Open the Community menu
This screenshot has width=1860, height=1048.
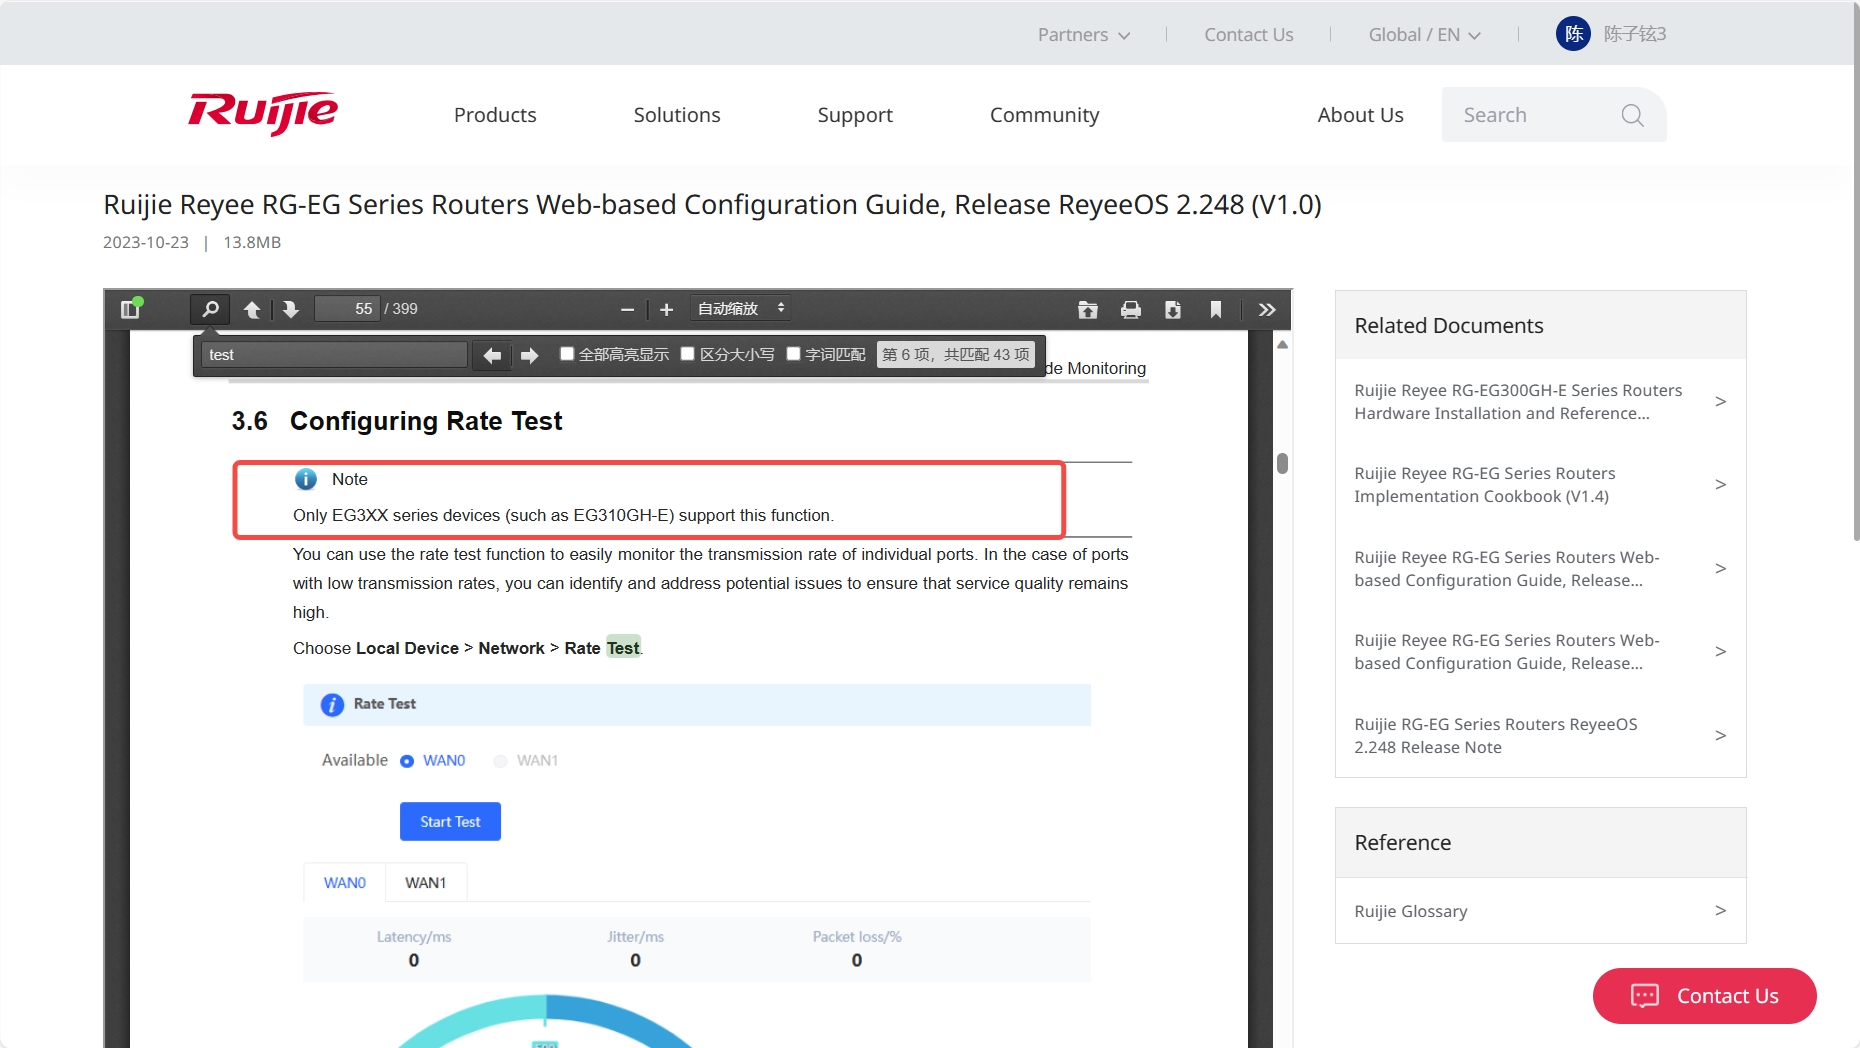[1044, 115]
